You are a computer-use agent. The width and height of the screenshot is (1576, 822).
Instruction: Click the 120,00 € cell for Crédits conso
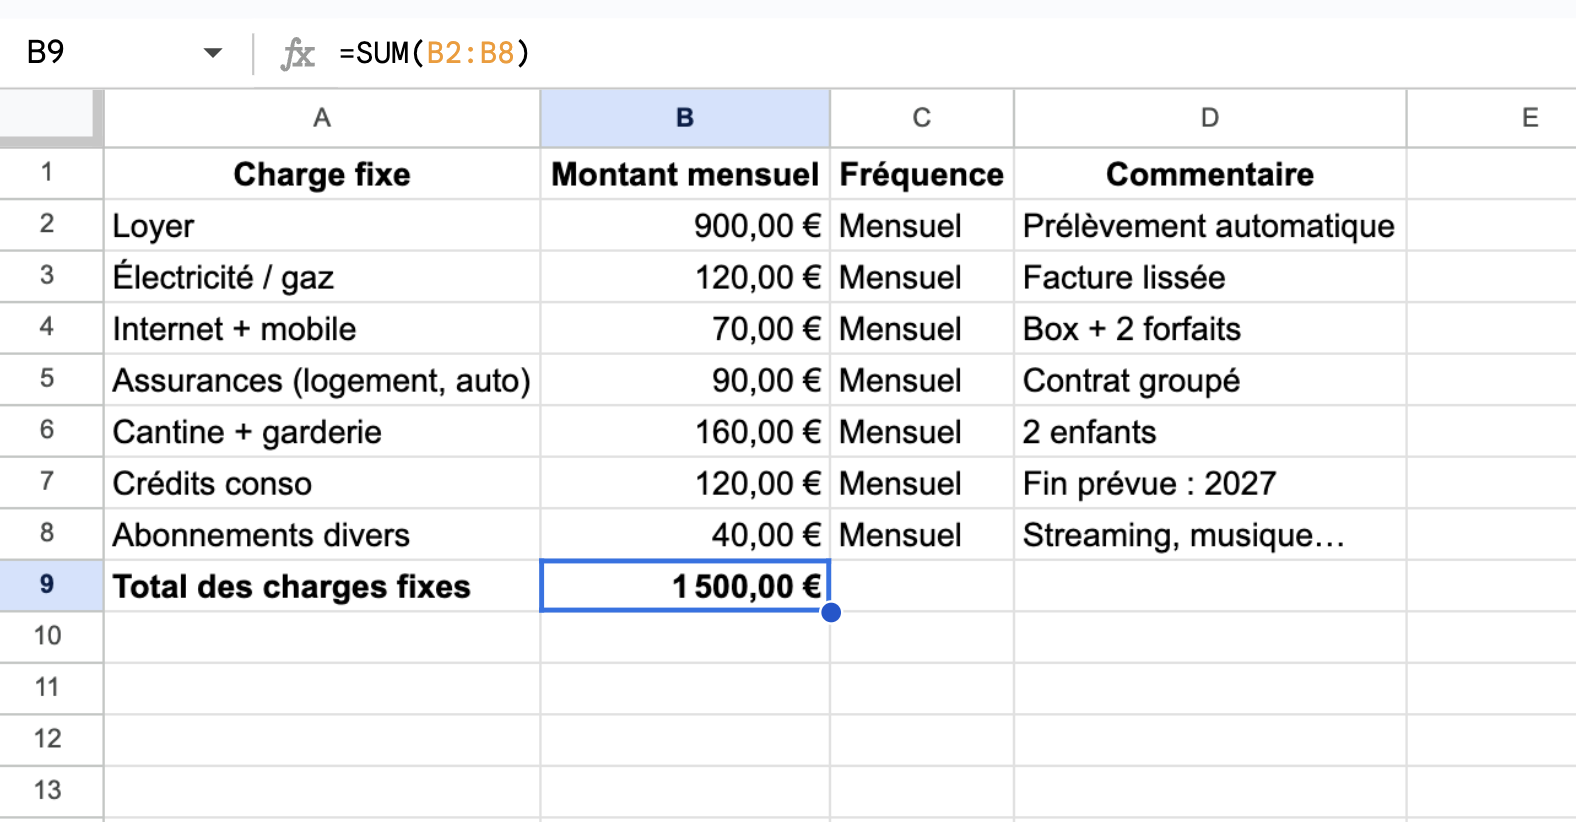[685, 483]
